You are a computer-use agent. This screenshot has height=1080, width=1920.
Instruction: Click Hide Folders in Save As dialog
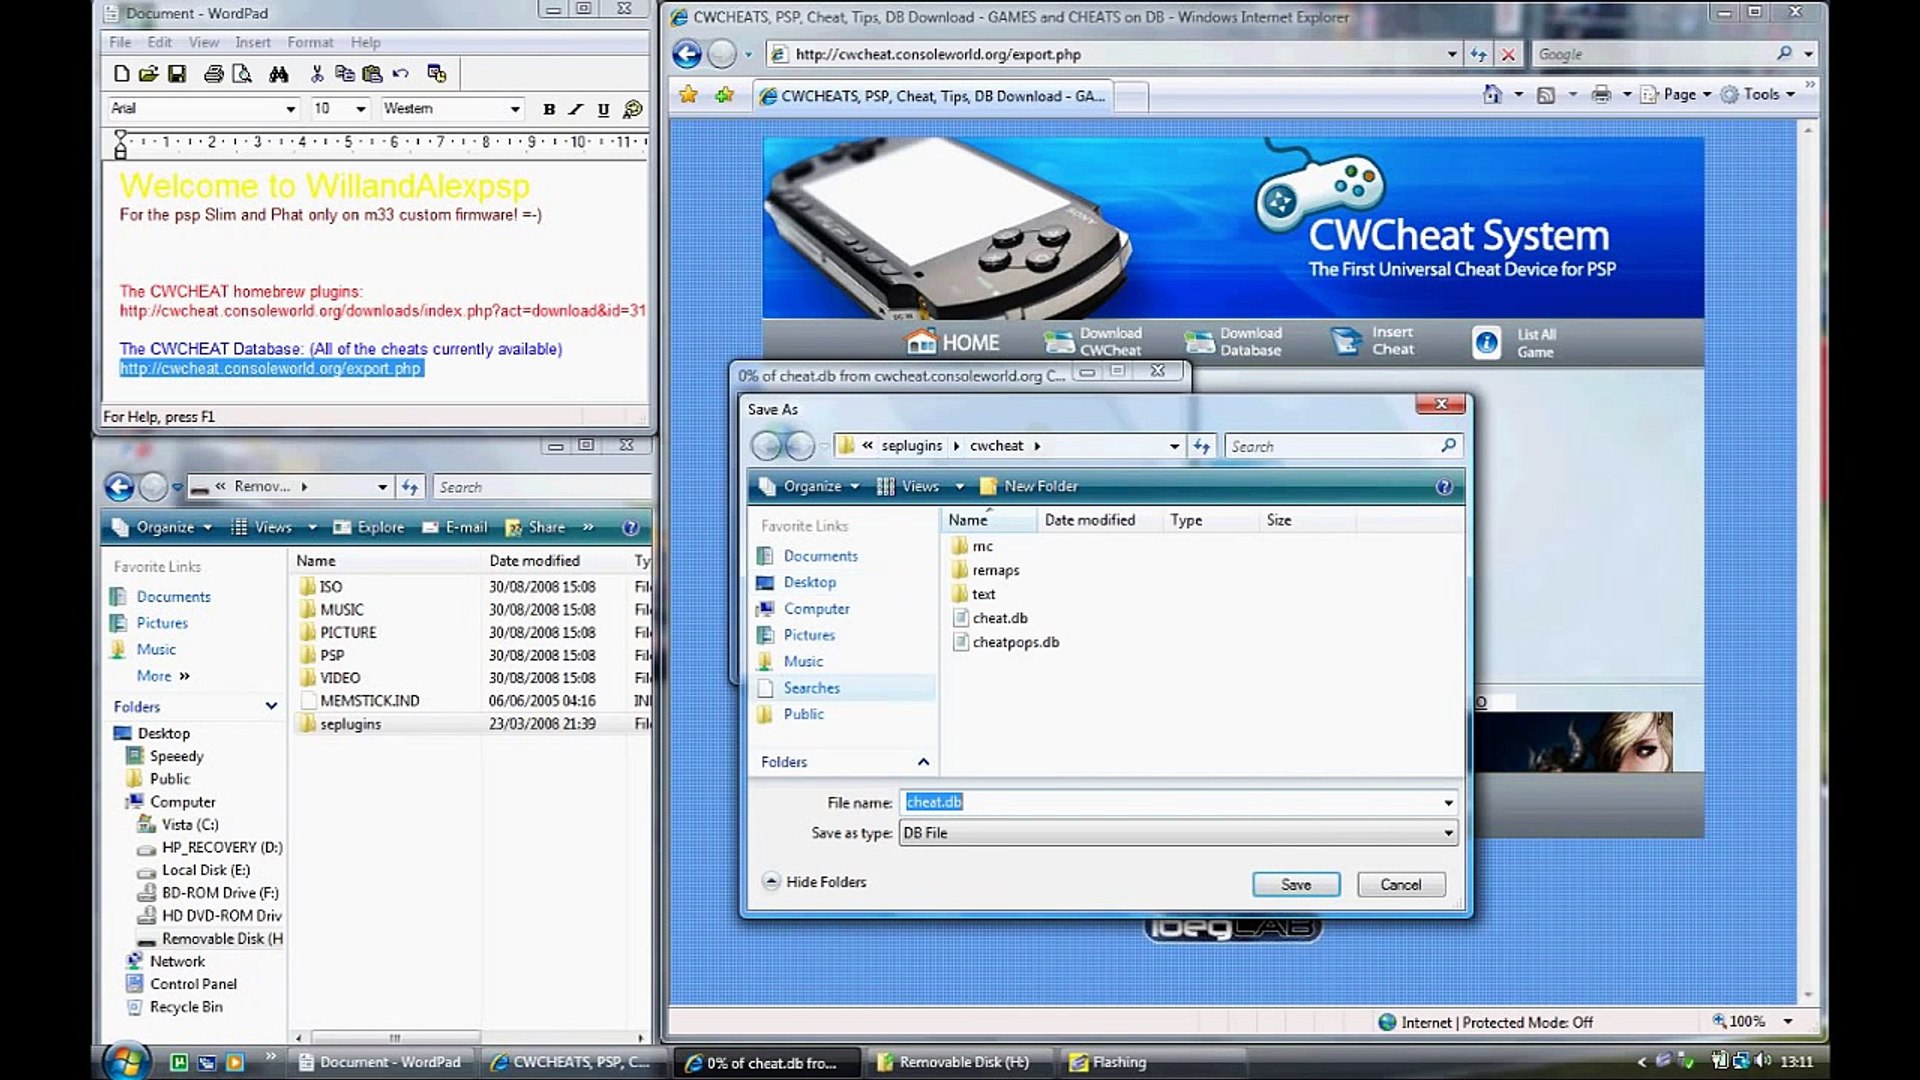(815, 882)
